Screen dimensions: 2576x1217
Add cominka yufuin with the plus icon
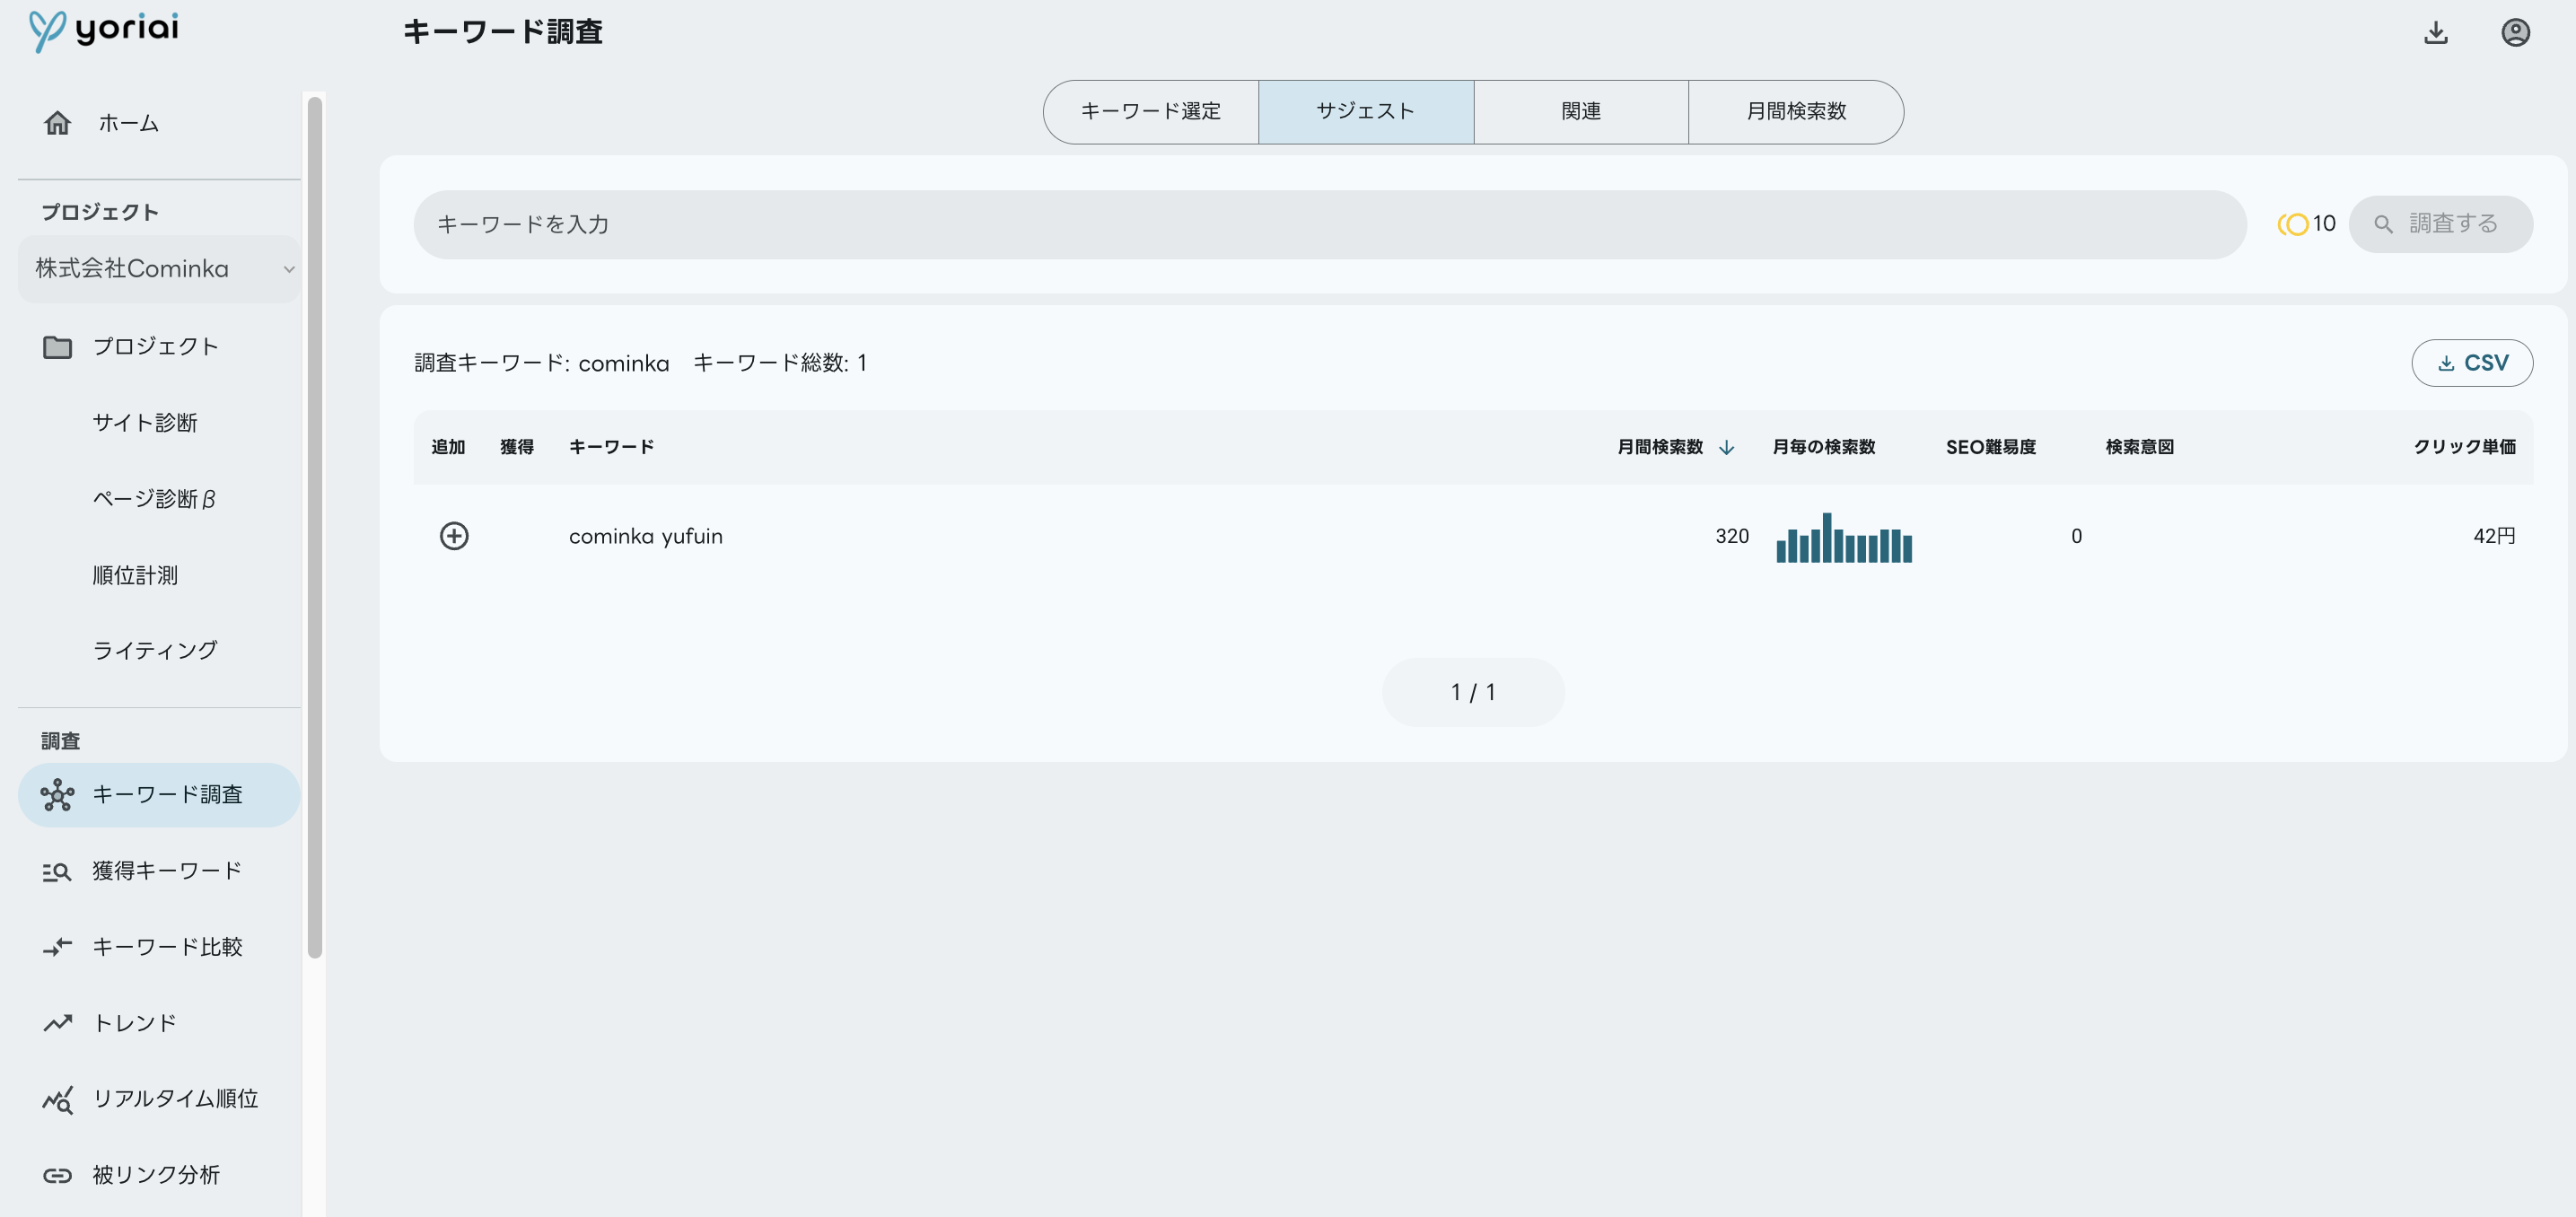click(x=454, y=536)
